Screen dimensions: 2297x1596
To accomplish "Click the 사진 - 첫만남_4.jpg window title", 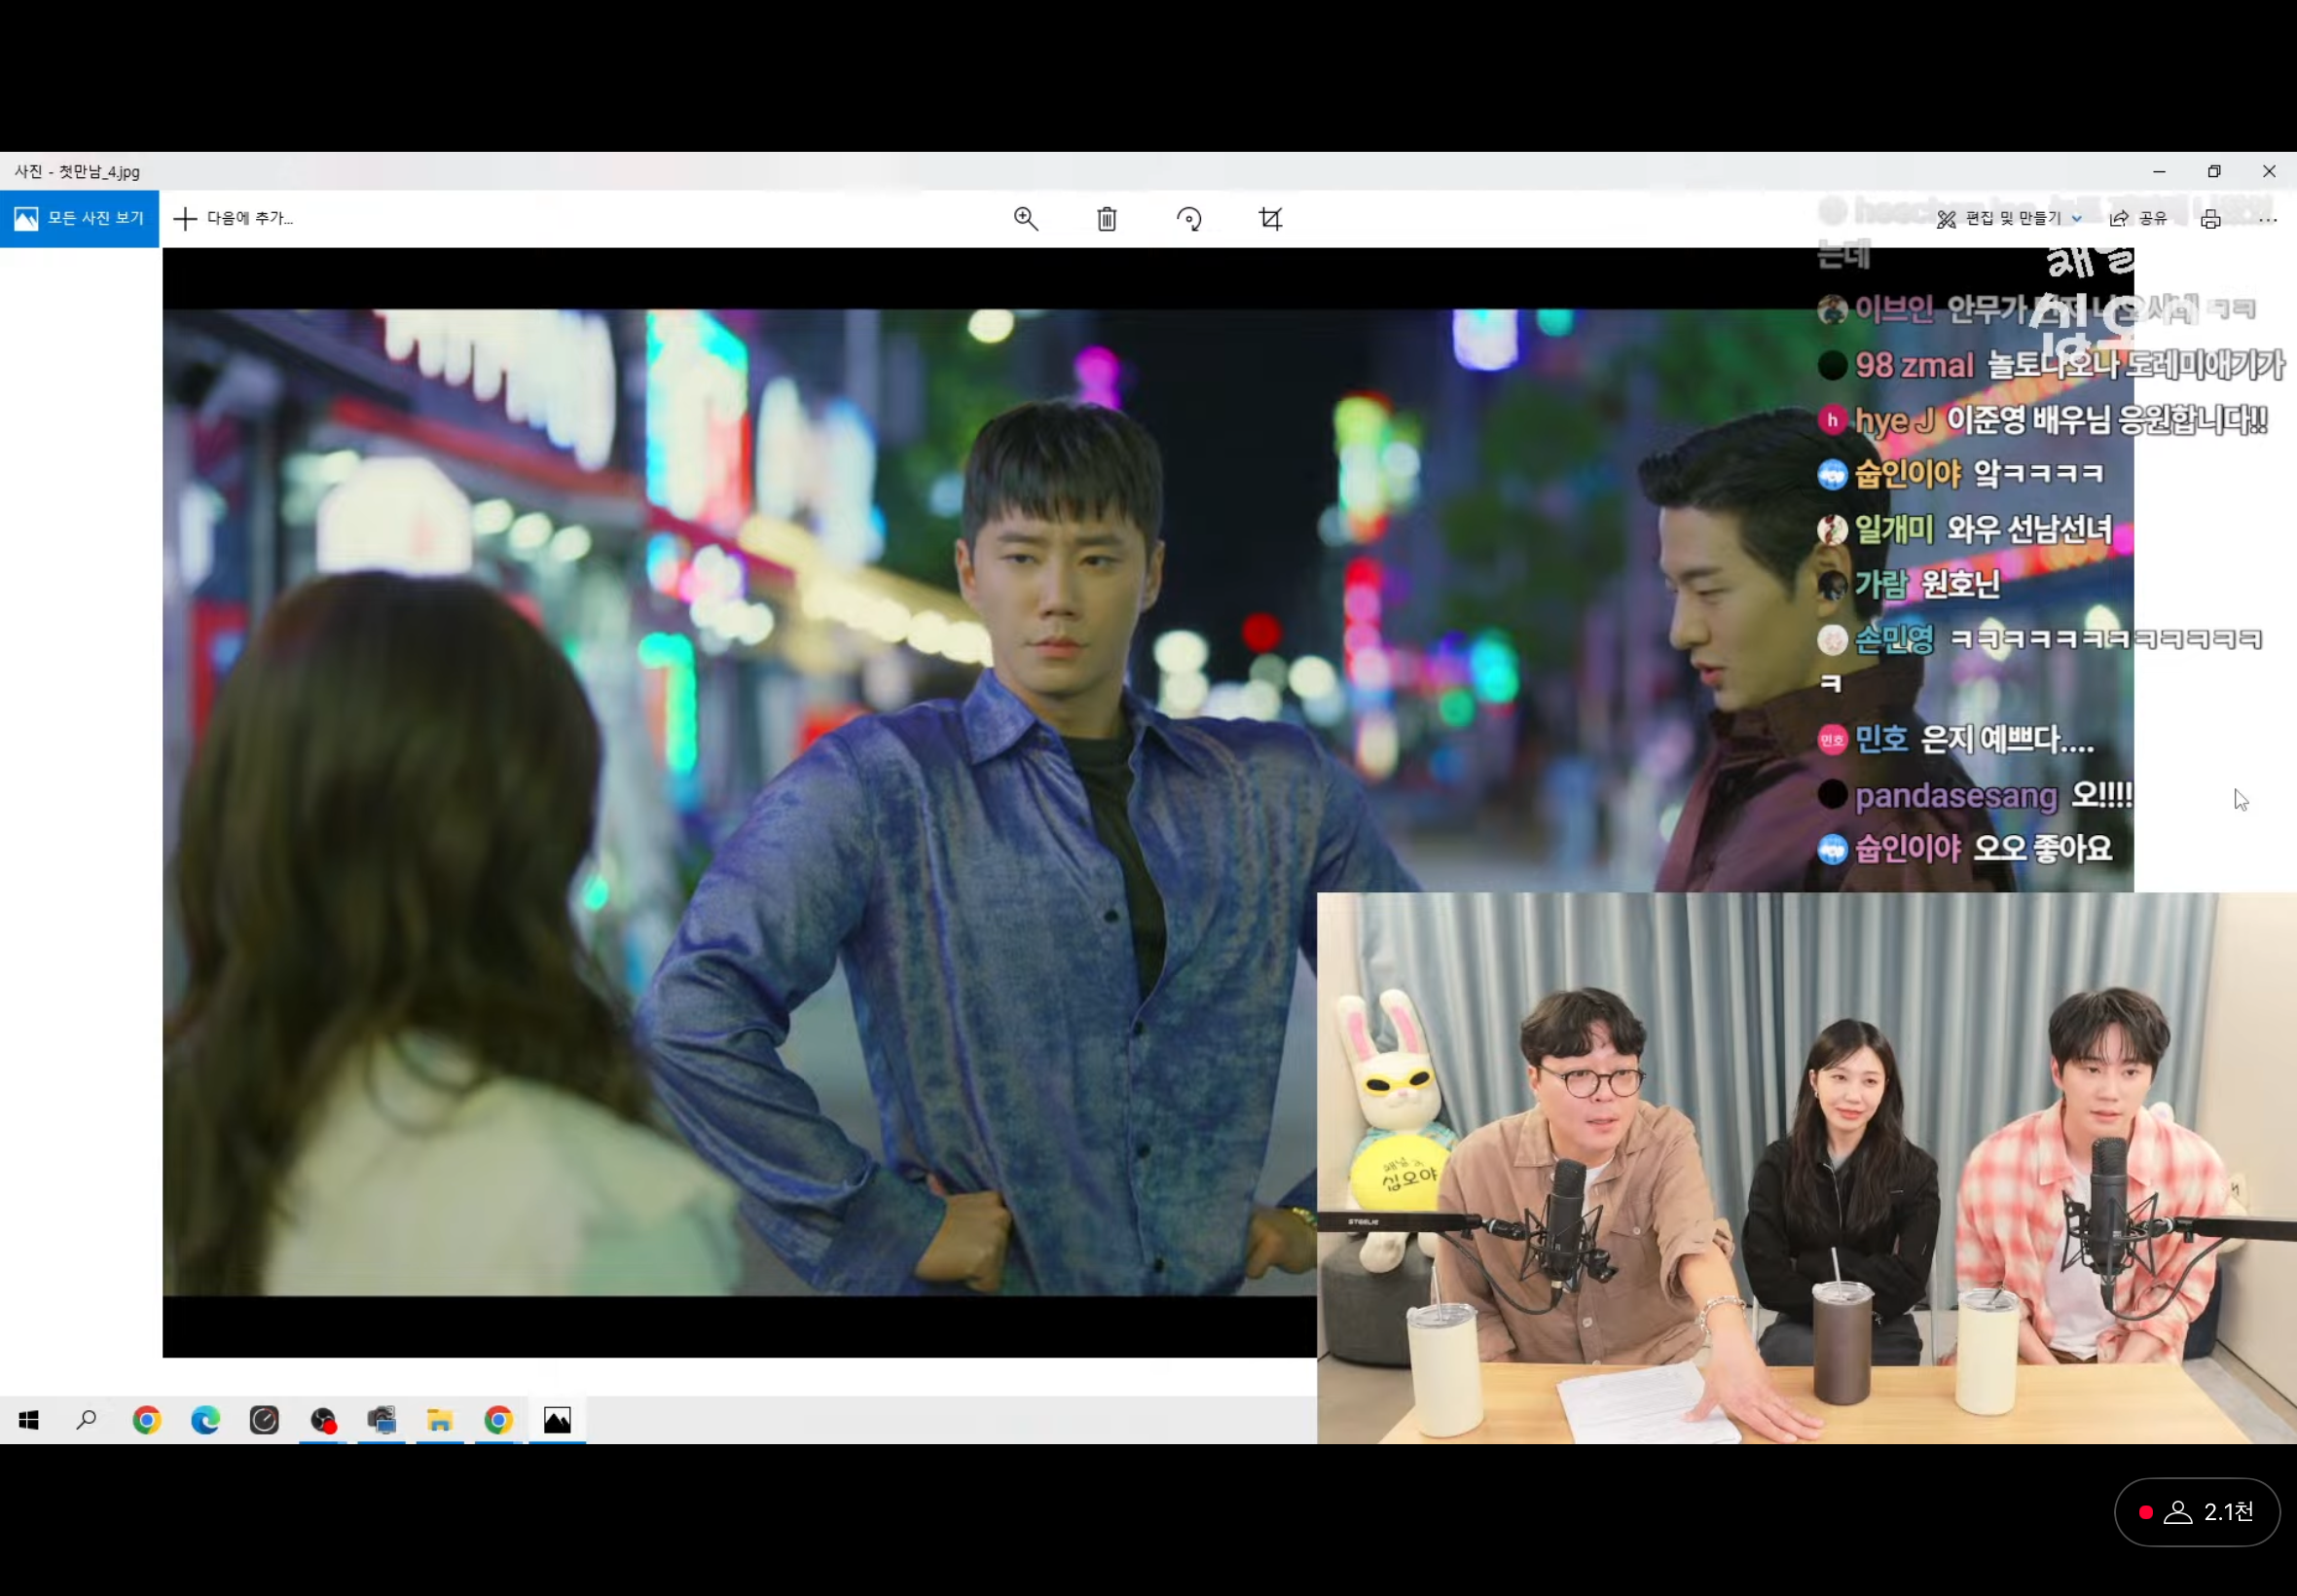I will point(77,172).
